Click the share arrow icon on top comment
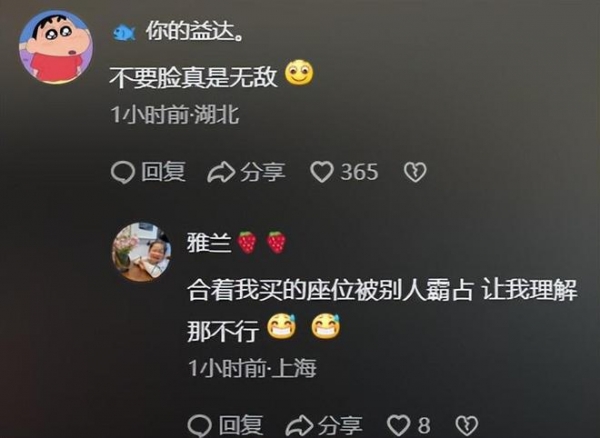Viewport: 600px width, 438px height. (x=221, y=172)
